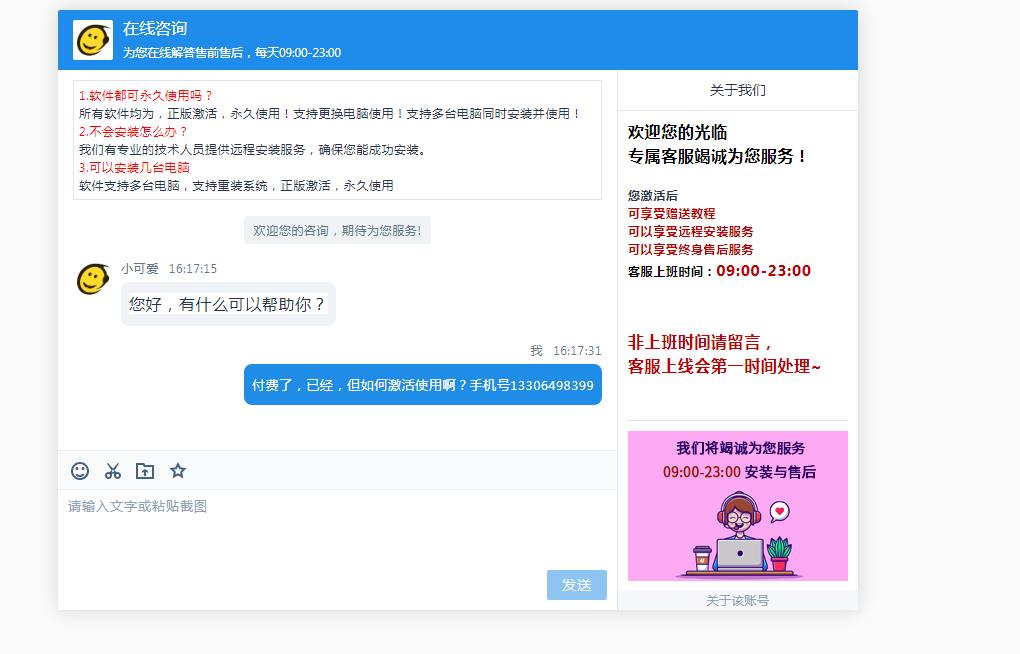The height and width of the screenshot is (654, 1020).
Task: Open the emoji picker in chat toolbar
Action: tap(80, 471)
